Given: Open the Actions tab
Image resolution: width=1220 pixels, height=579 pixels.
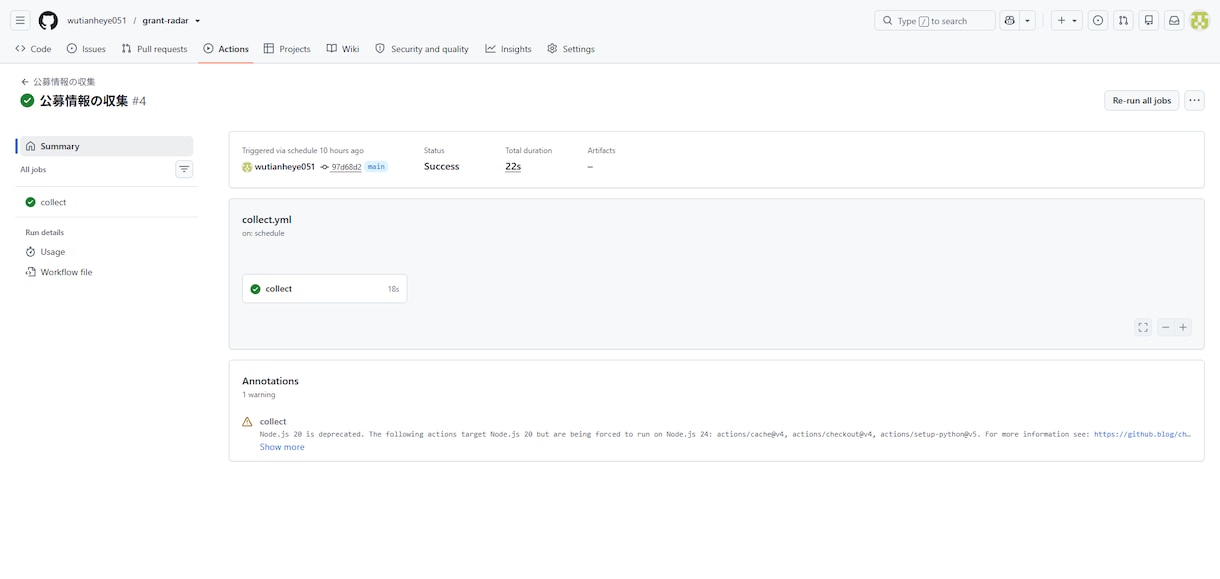Looking at the screenshot, I should pyautogui.click(x=226, y=48).
